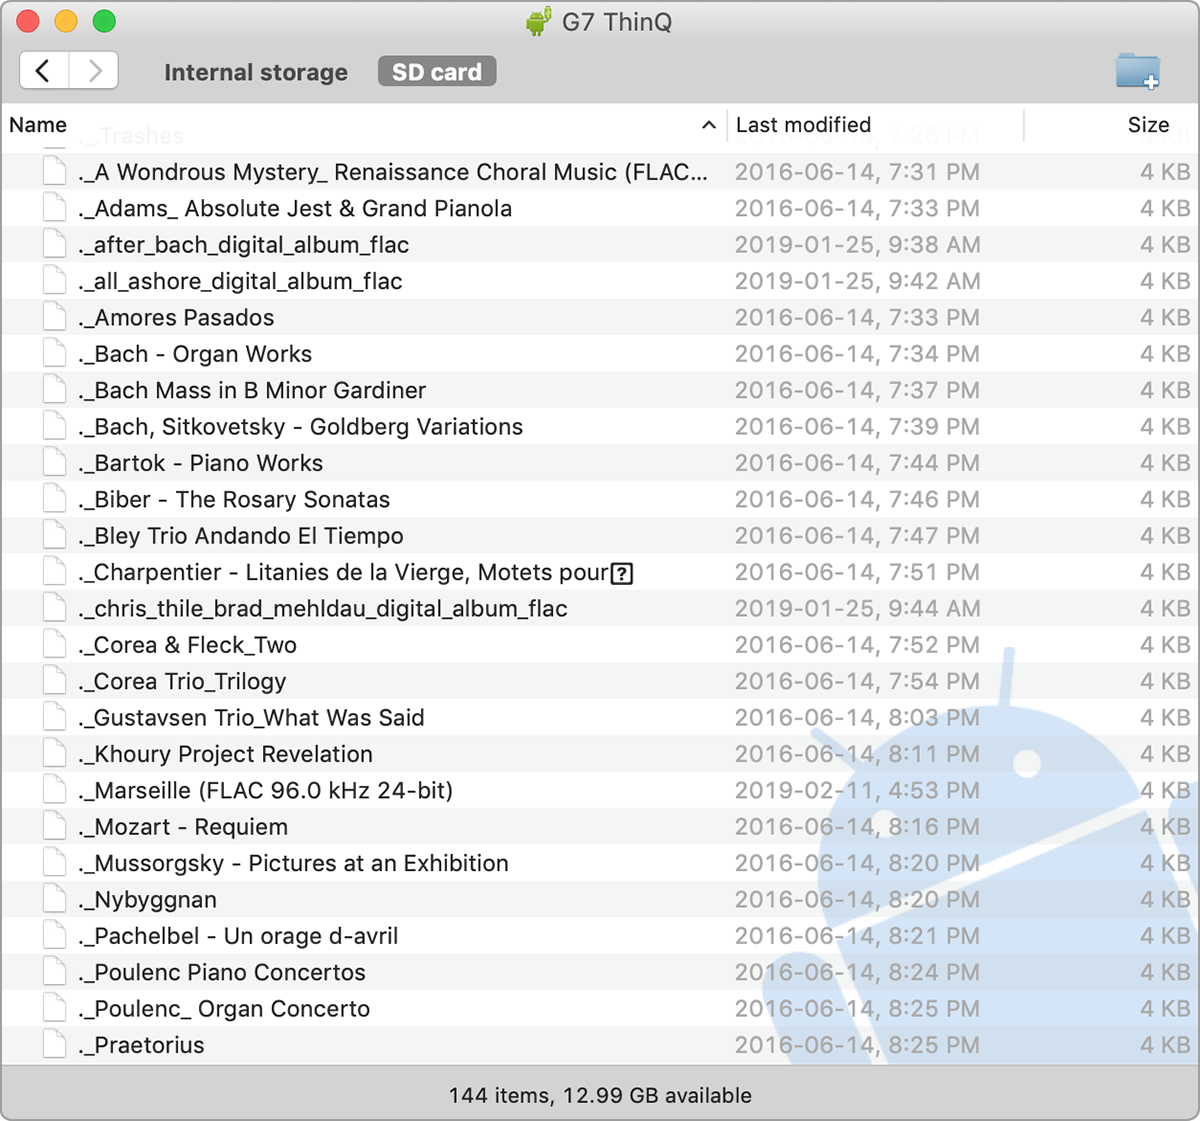Toggle the sort direction arrow in Name column
This screenshot has height=1121, width=1200.
point(708,125)
